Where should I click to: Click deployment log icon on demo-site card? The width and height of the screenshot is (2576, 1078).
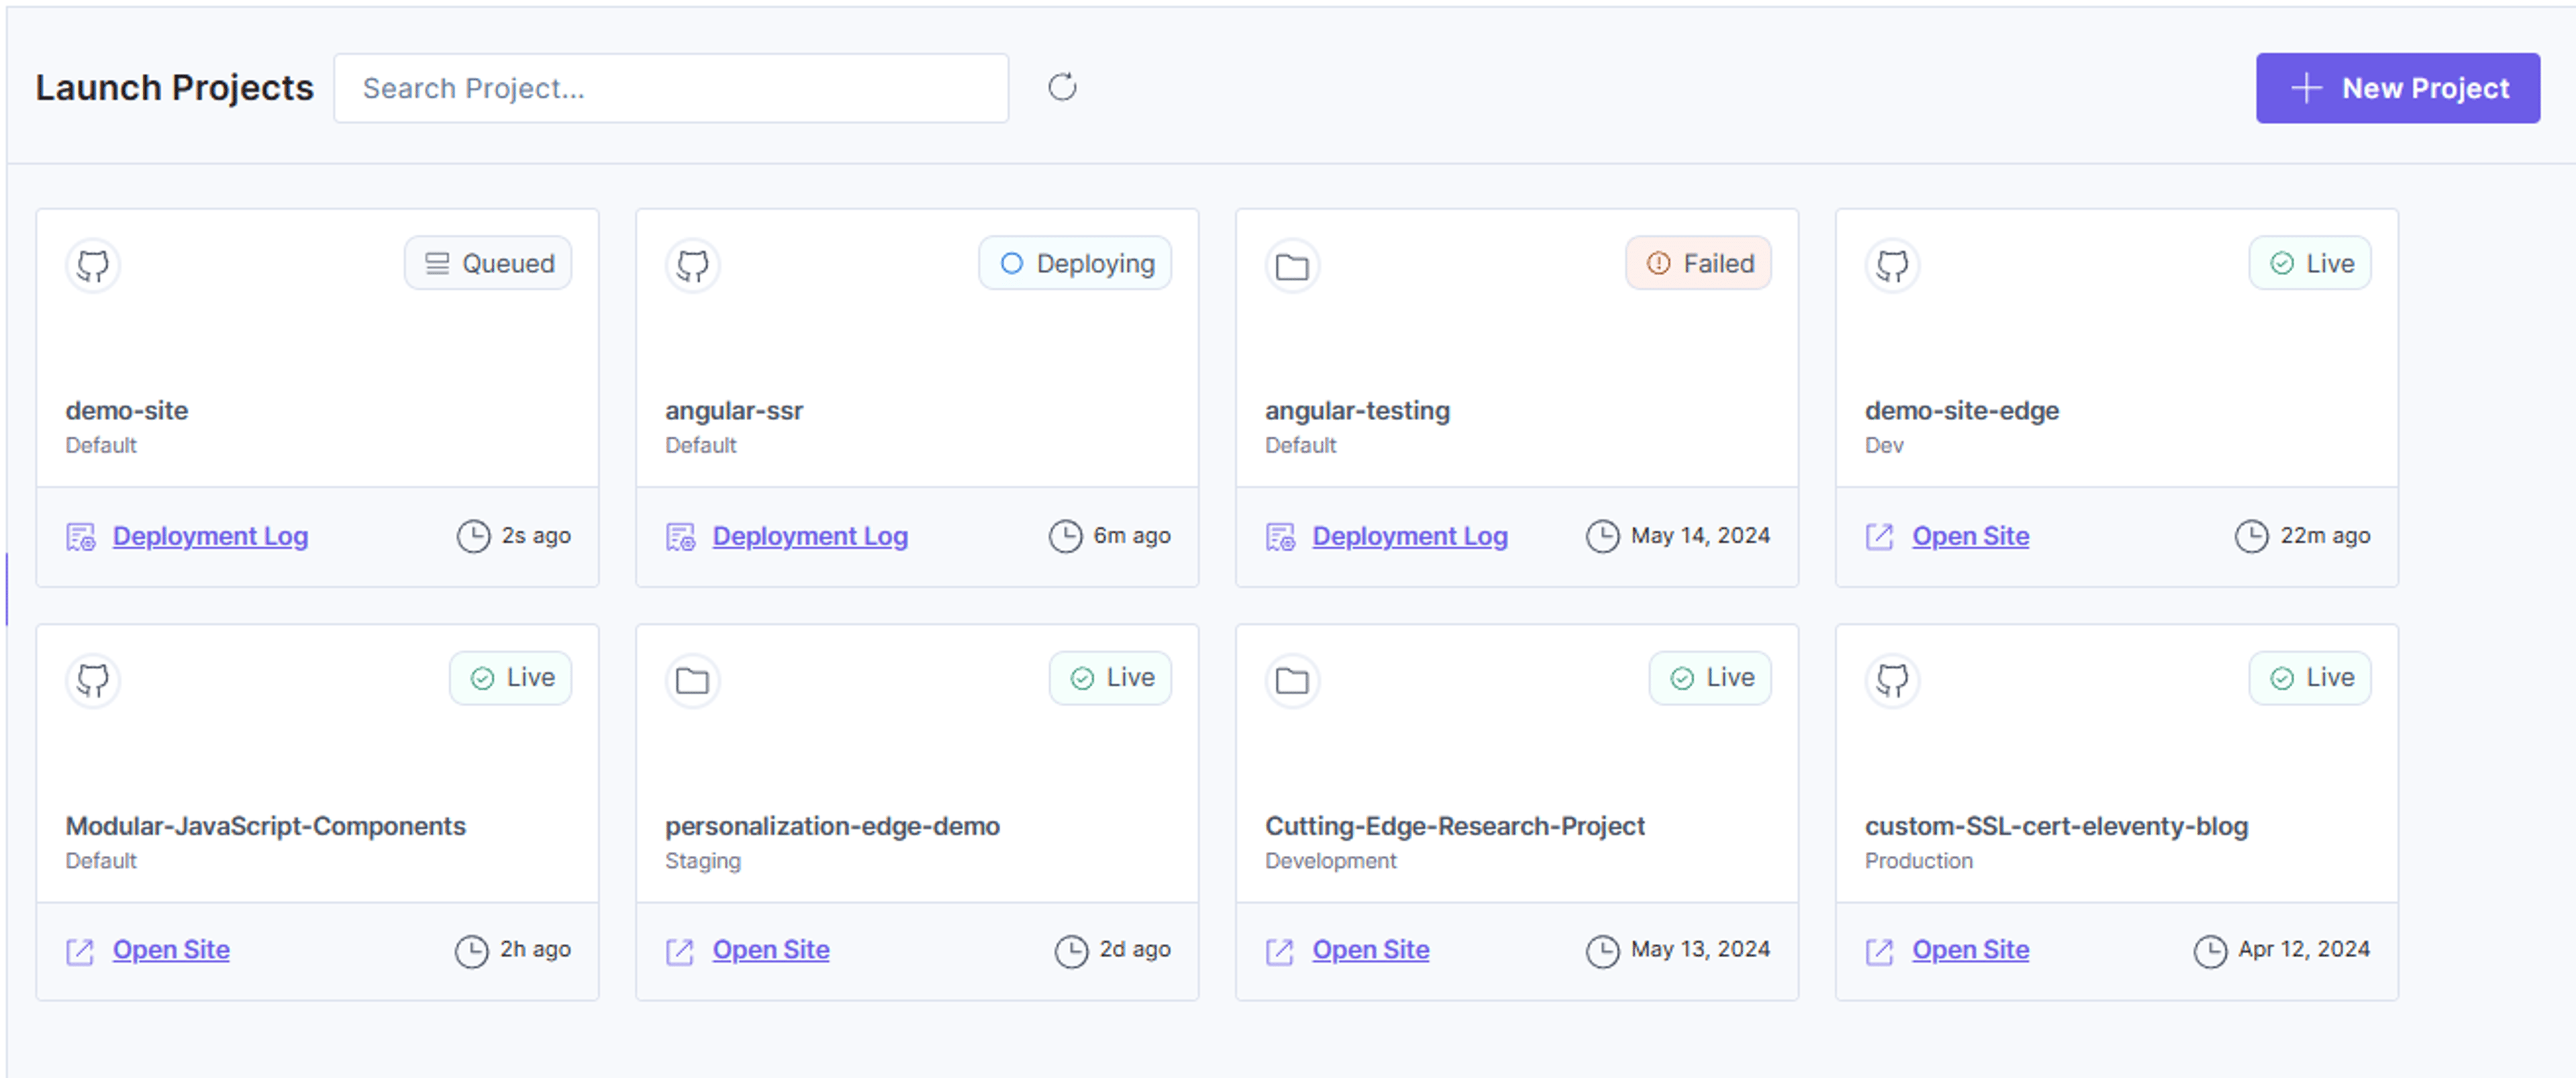pyautogui.click(x=81, y=537)
